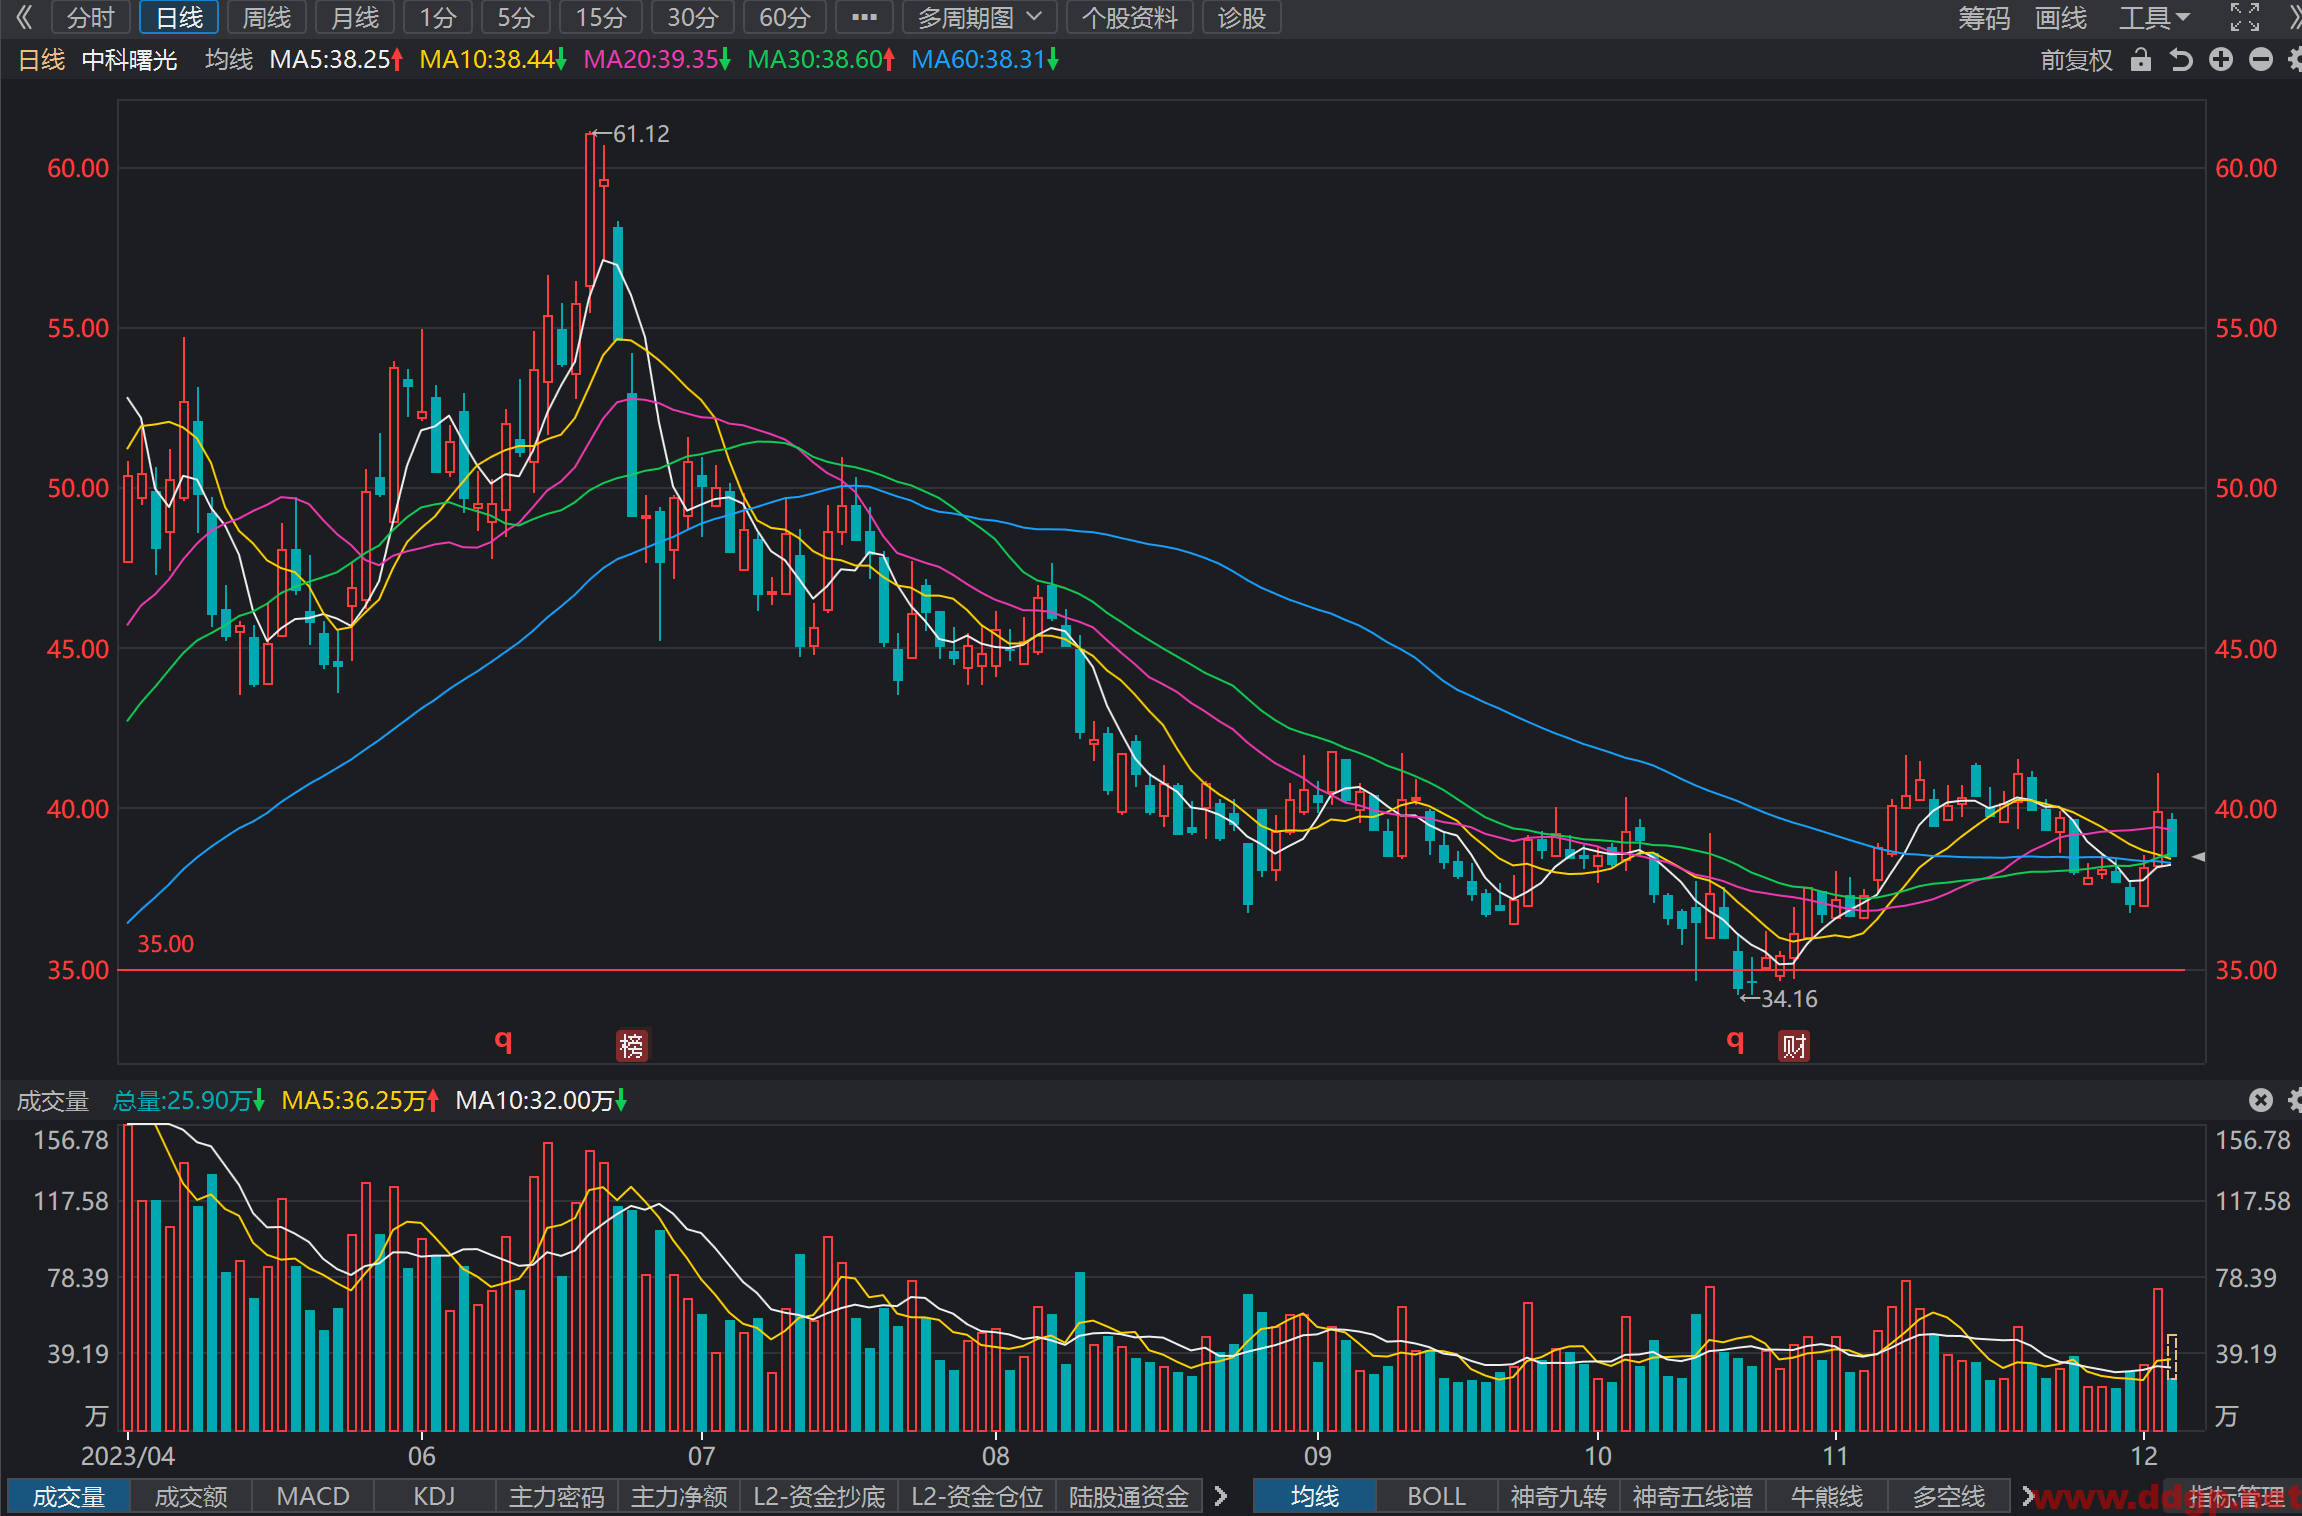Expand the 多周期图 dropdown

980,18
